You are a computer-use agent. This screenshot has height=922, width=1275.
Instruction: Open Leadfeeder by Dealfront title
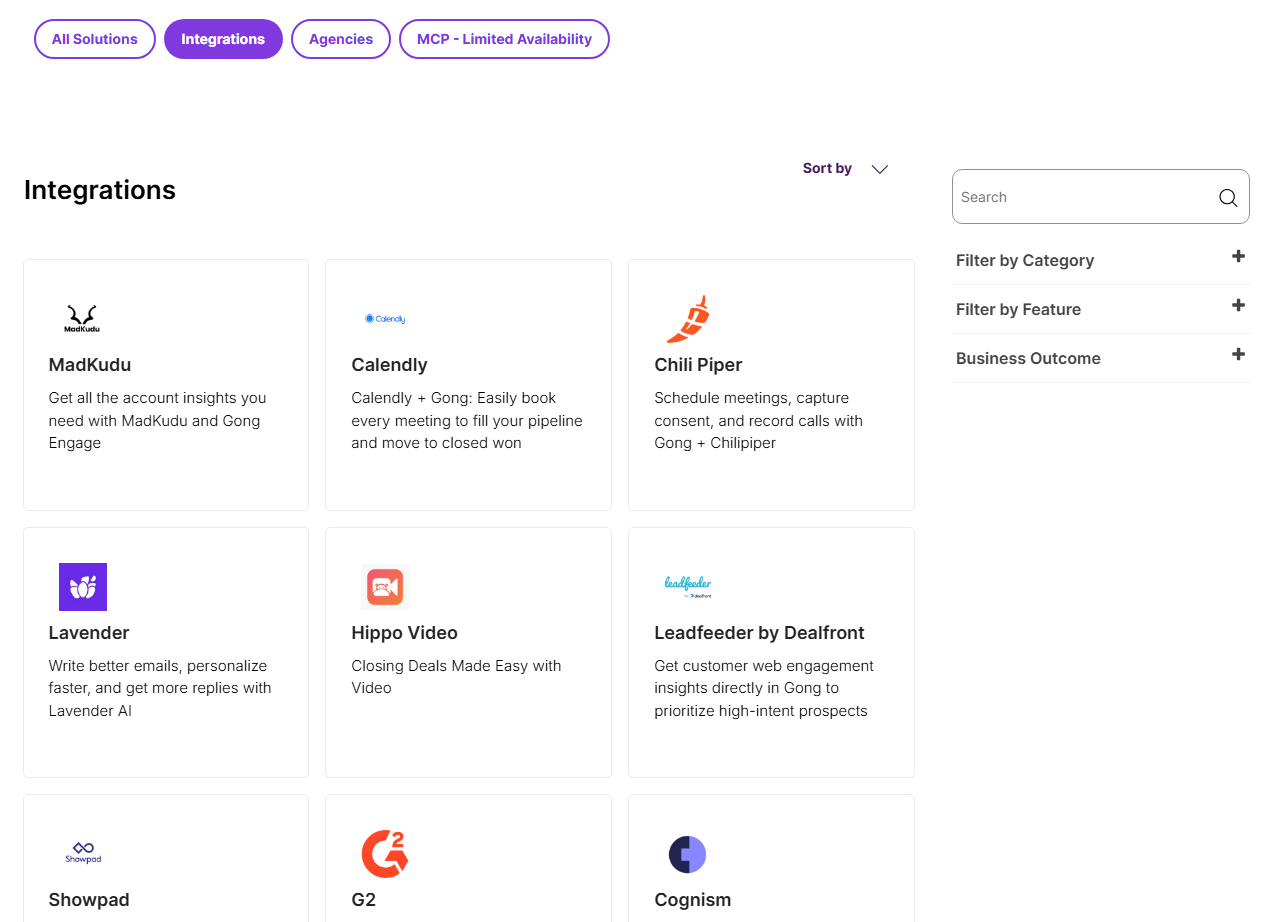tap(759, 633)
